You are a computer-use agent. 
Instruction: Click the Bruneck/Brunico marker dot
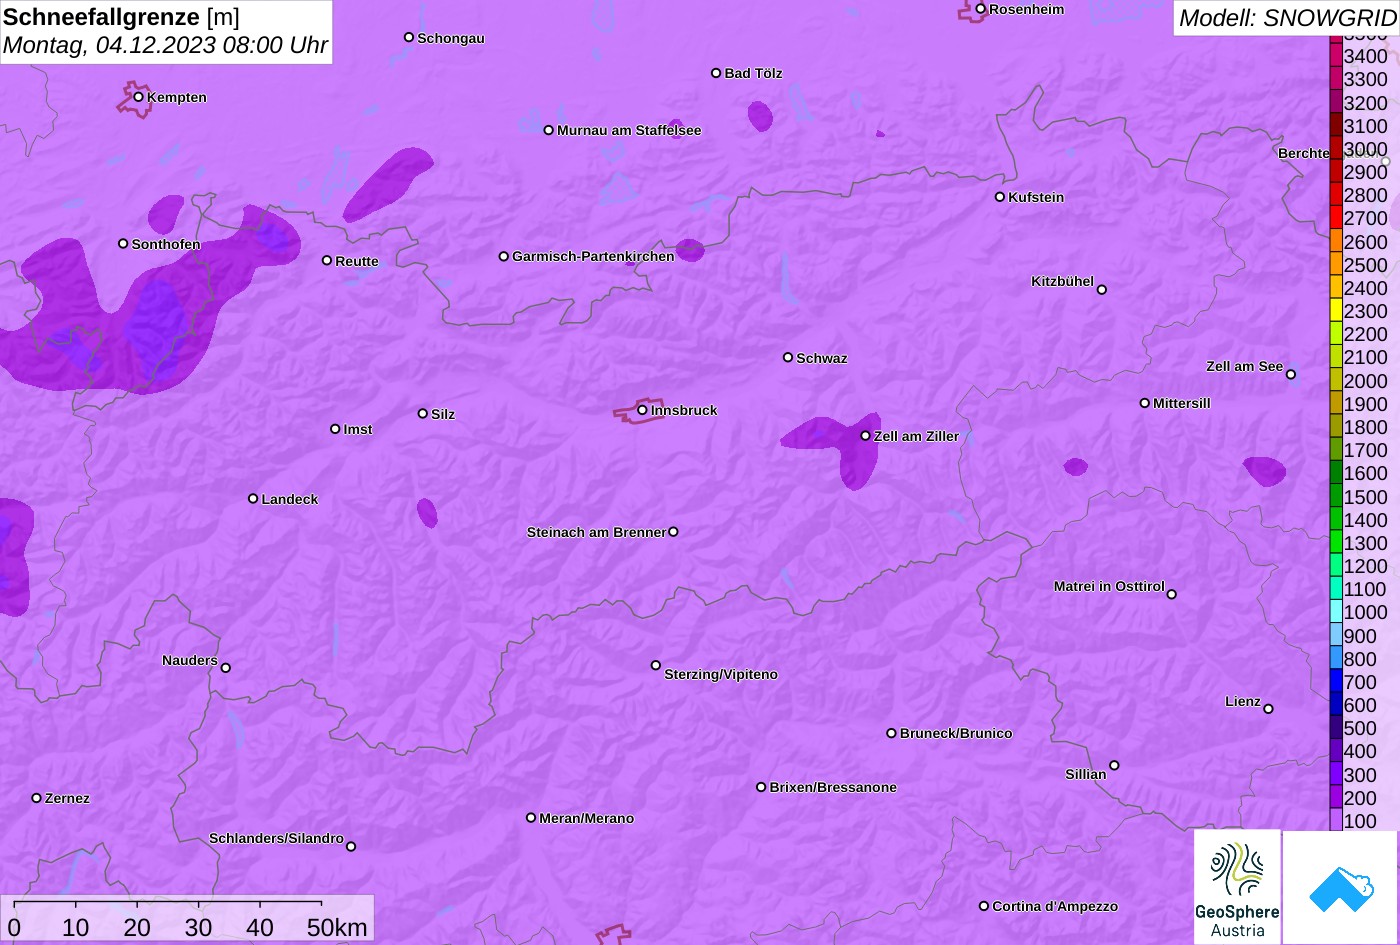[892, 733]
